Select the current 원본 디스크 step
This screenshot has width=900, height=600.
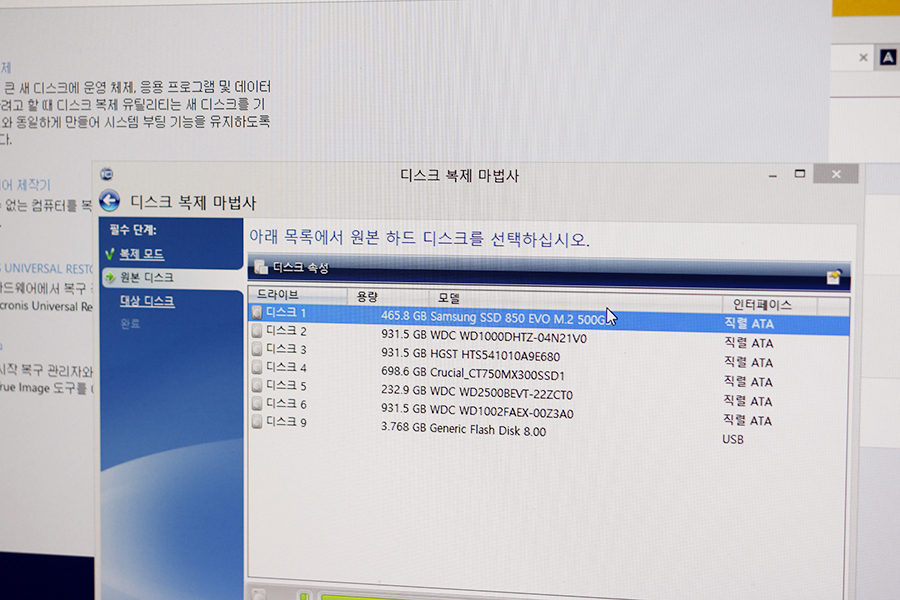click(146, 277)
